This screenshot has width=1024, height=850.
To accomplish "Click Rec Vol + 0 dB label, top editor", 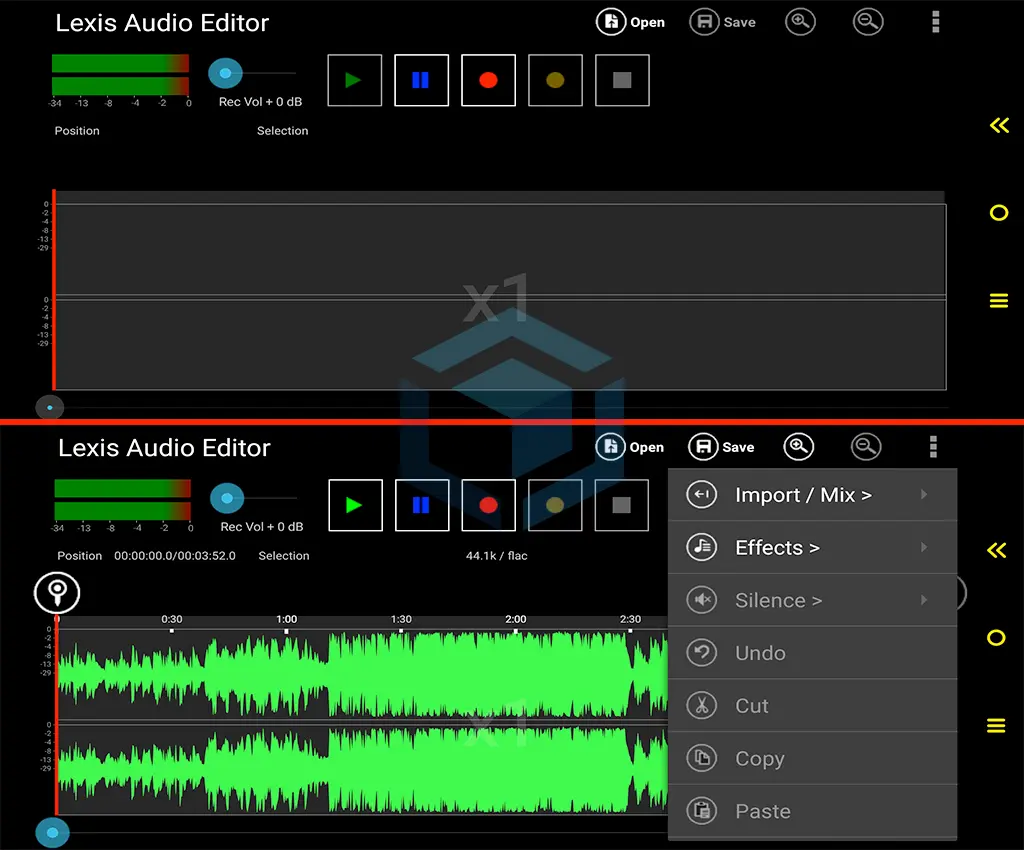I will click(261, 102).
